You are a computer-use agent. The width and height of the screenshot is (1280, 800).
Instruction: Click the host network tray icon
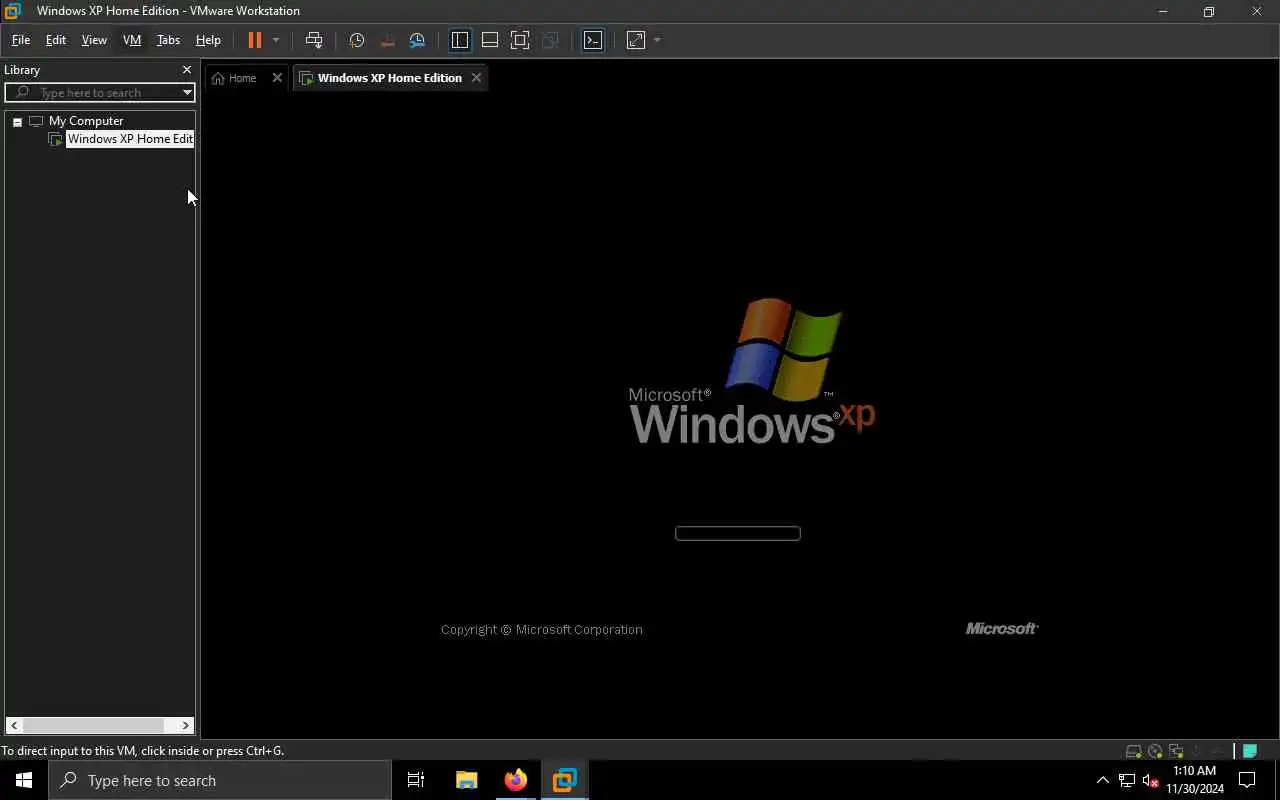coord(1127,780)
